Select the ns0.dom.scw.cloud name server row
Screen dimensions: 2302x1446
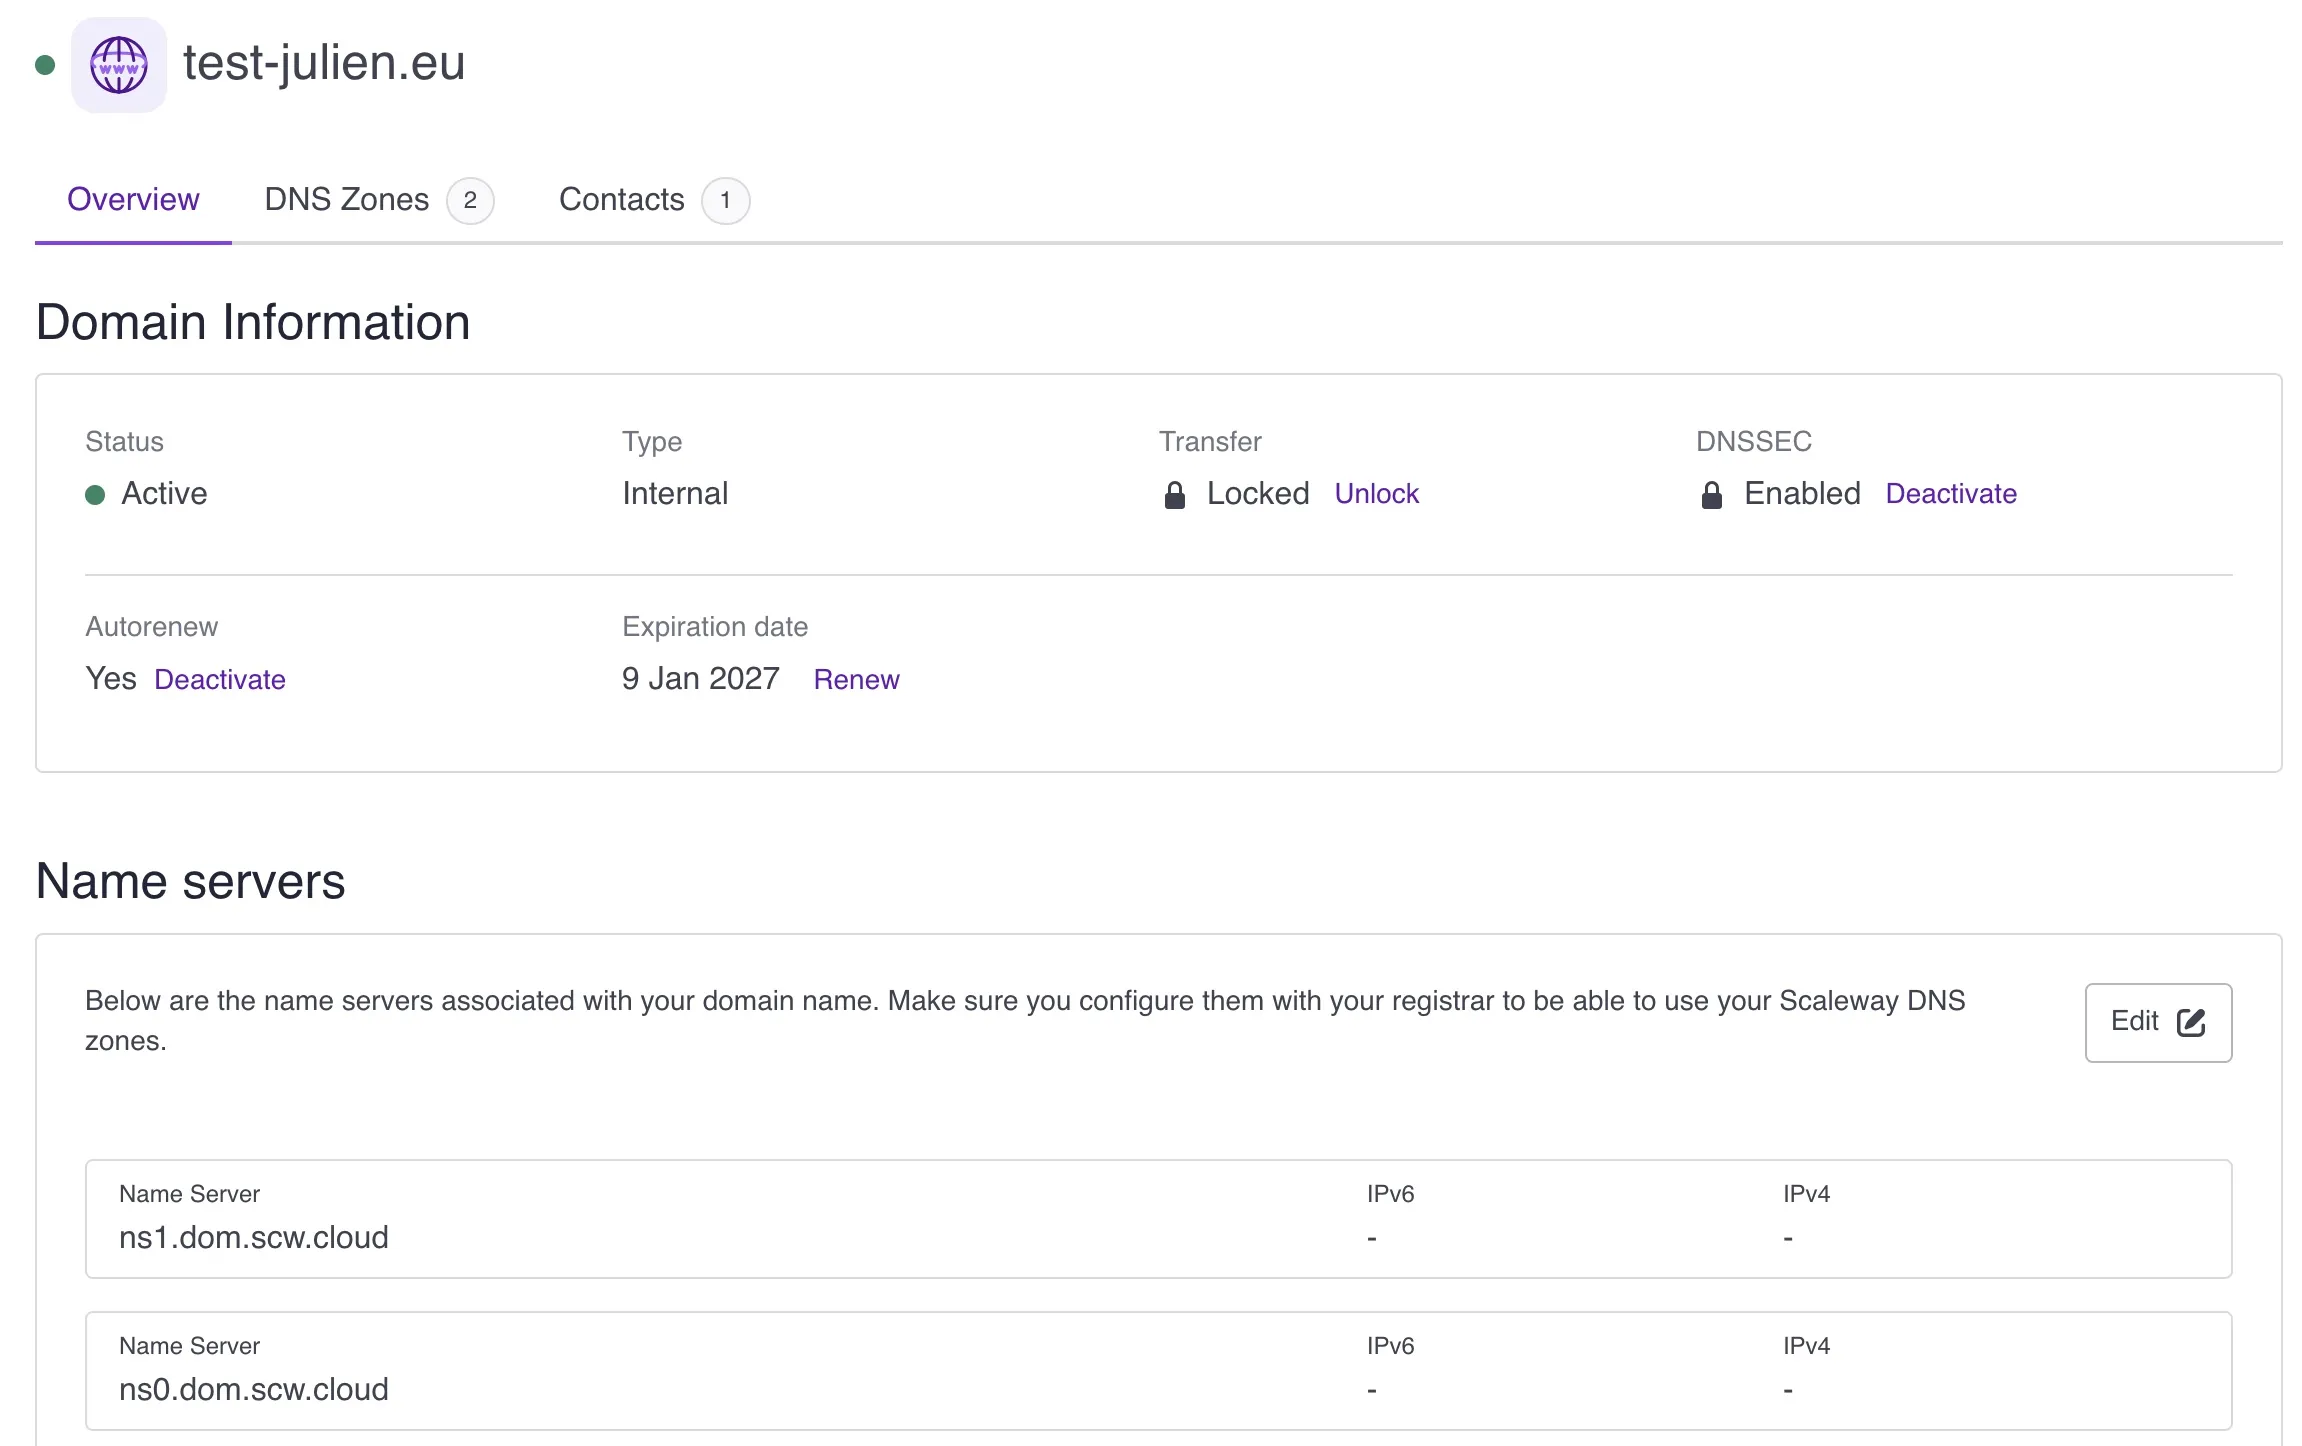tap(1150, 1371)
